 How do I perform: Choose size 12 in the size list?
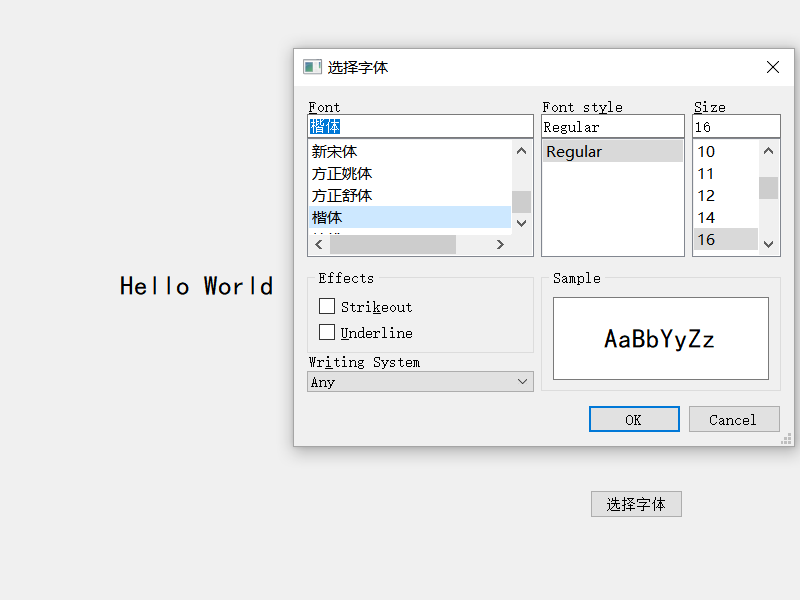tap(726, 195)
